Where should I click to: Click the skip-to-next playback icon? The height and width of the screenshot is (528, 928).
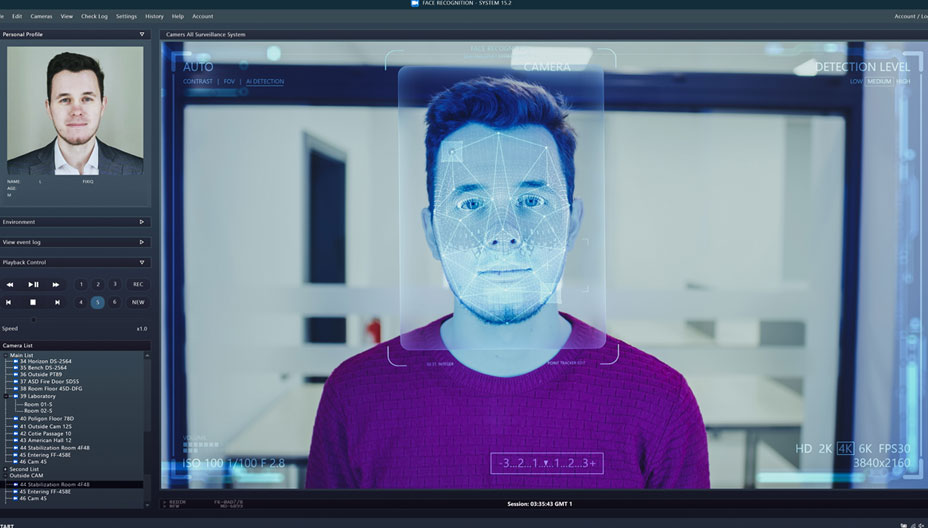pos(57,302)
